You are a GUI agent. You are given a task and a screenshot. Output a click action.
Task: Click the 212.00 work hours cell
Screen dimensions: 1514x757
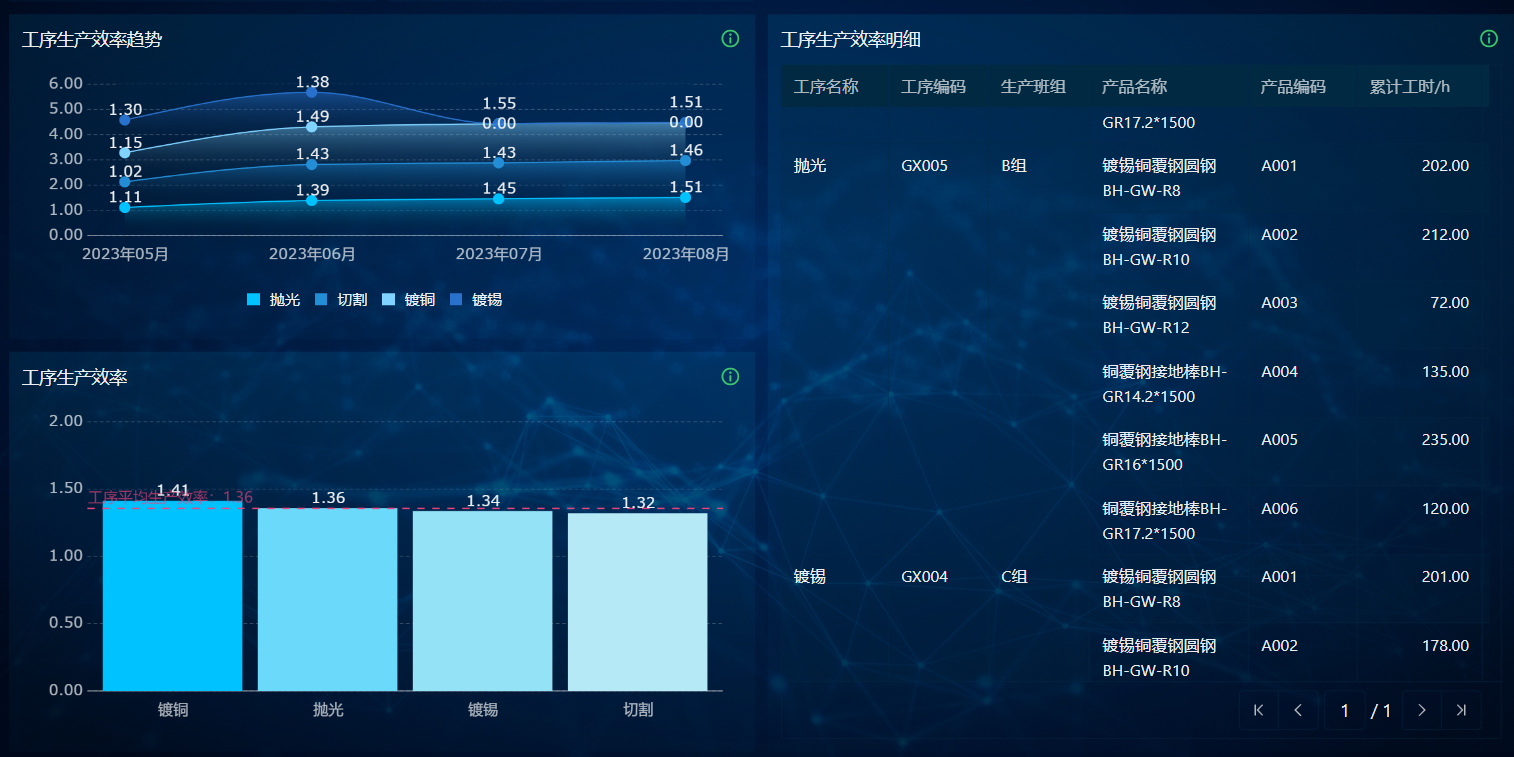pyautogui.click(x=1445, y=235)
